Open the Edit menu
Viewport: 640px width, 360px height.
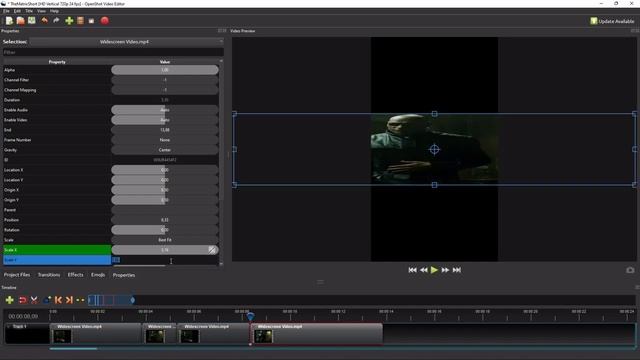tap(17, 11)
